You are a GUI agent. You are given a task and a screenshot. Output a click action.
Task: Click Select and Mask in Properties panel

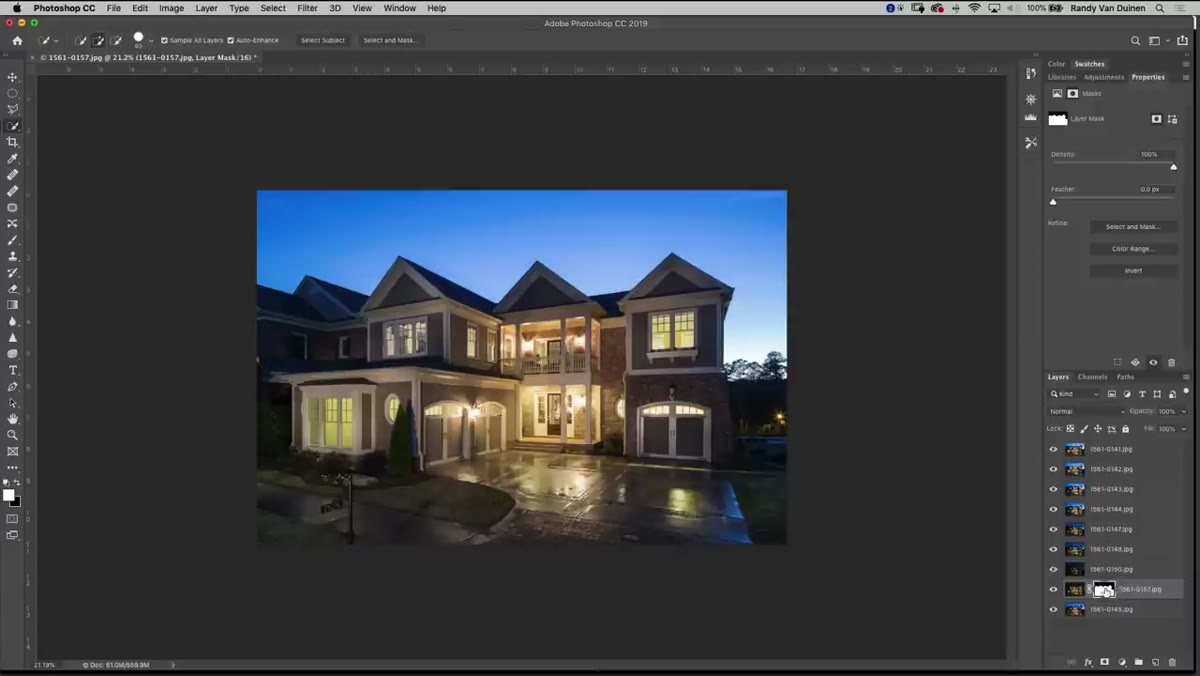pyautogui.click(x=1133, y=227)
